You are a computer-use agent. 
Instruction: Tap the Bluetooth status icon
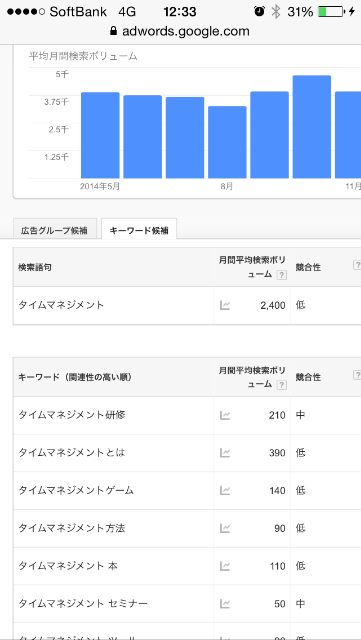tap(276, 11)
